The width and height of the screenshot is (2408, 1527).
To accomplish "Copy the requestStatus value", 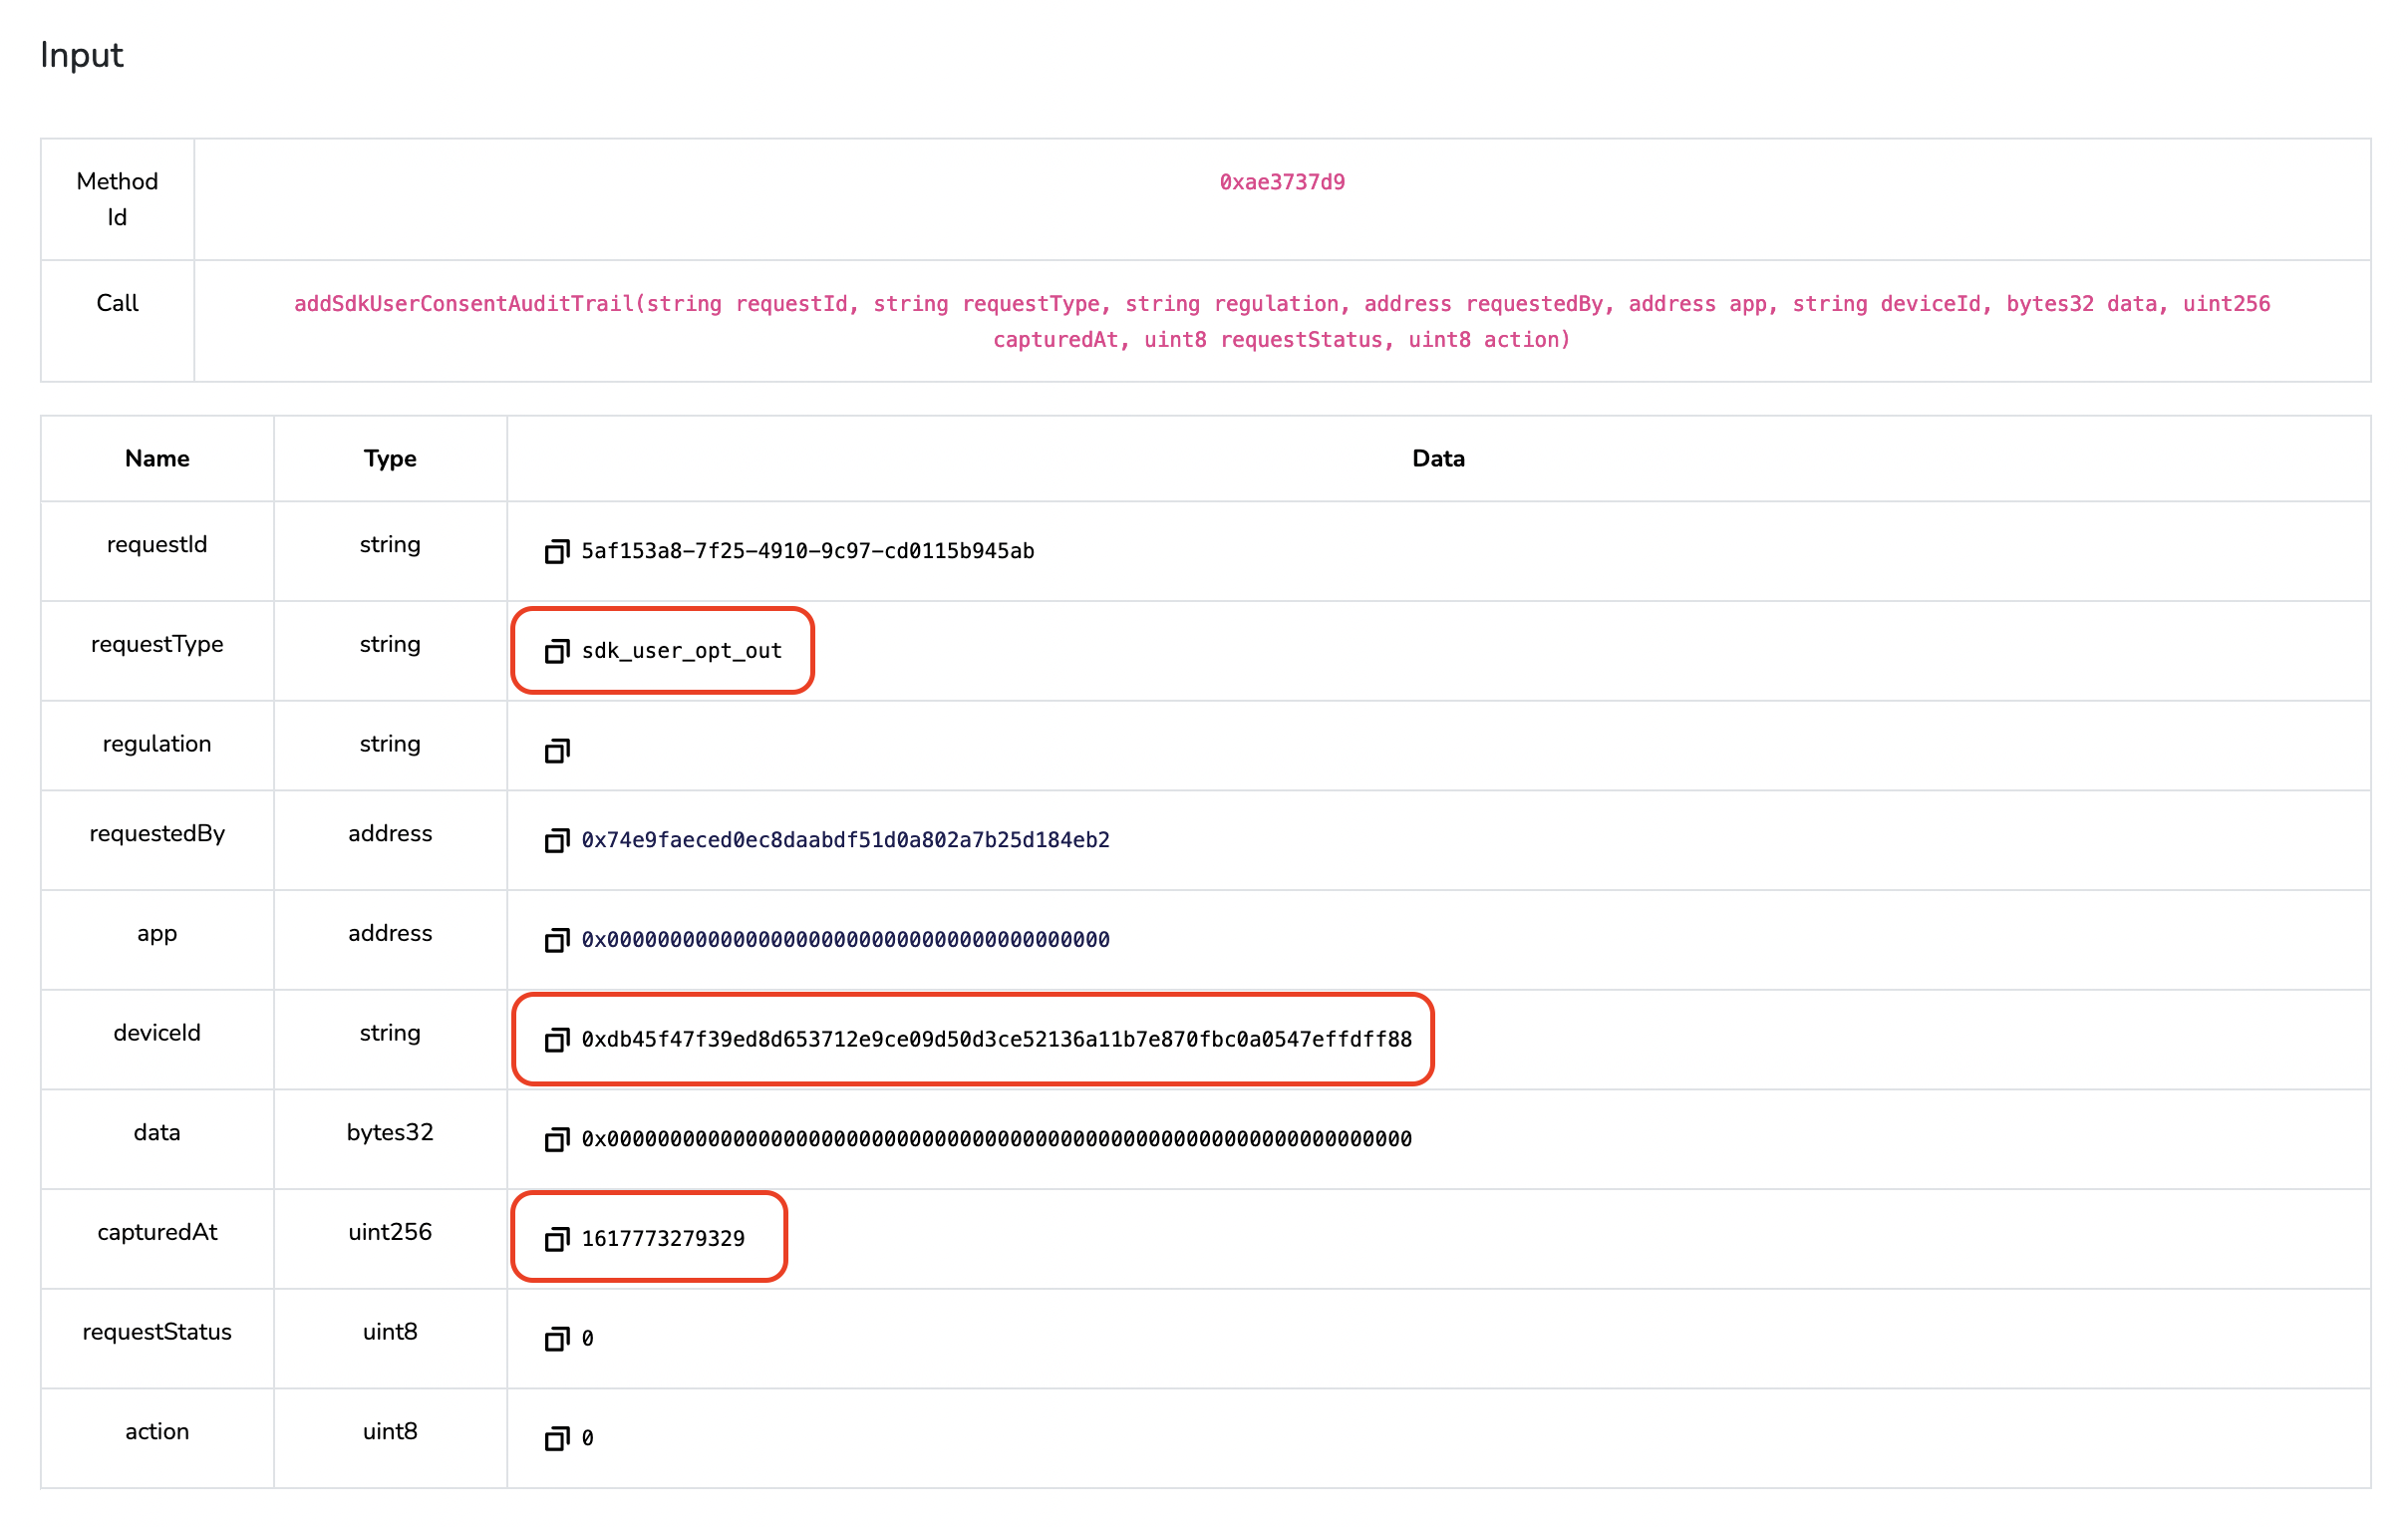I will tap(557, 1339).
